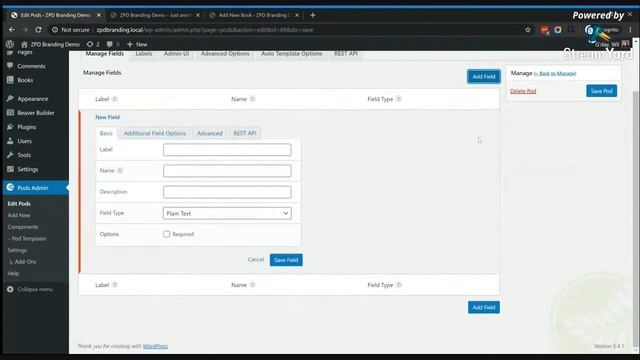
Task: Click the browser address bar
Action: tap(286, 30)
